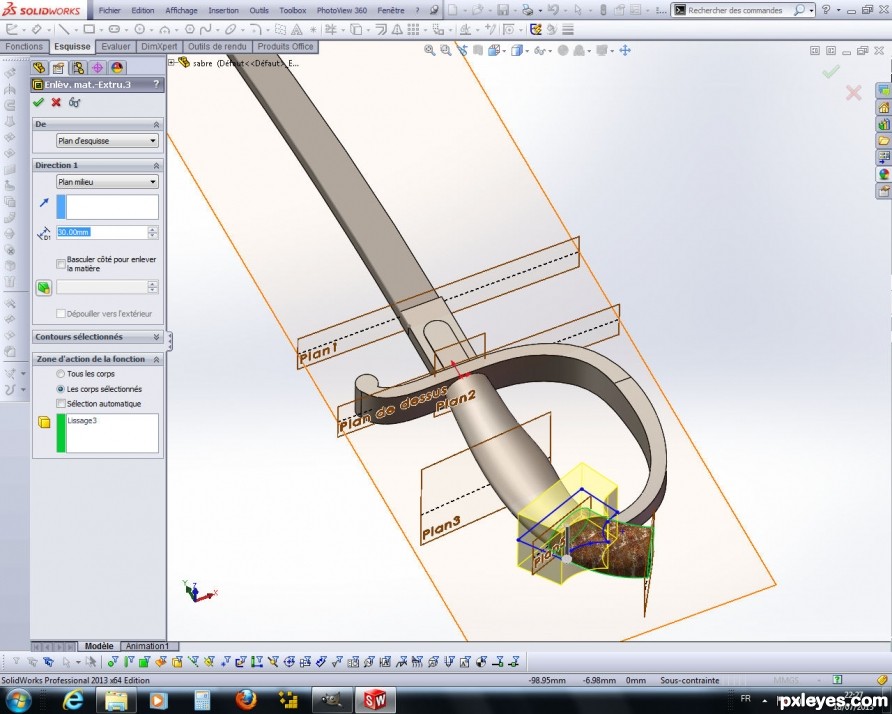The width and height of the screenshot is (892, 714).
Task: Expand the sabre tree node
Action: [171, 63]
